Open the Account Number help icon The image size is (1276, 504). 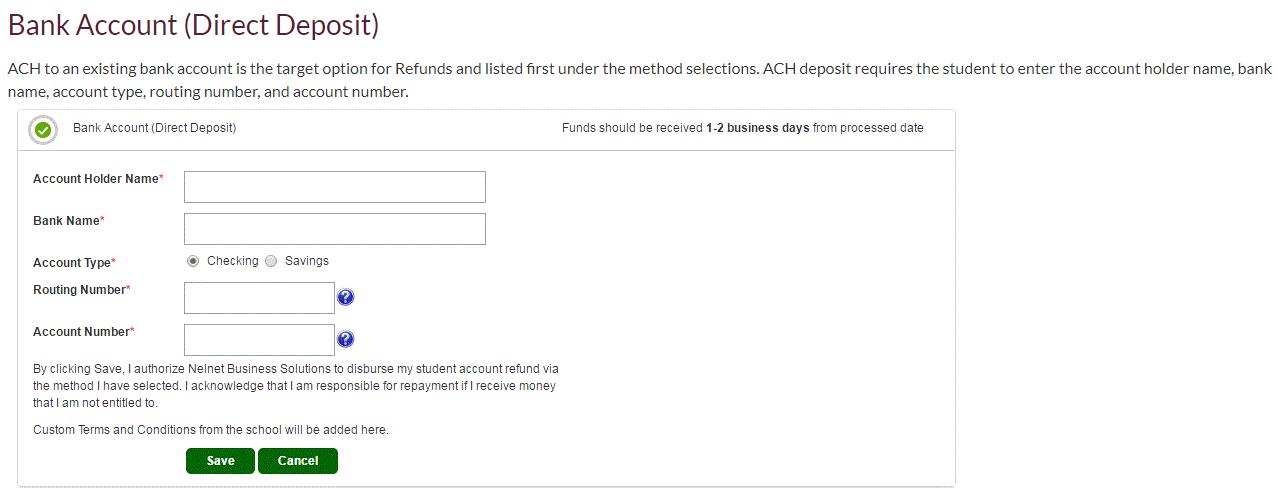346,339
